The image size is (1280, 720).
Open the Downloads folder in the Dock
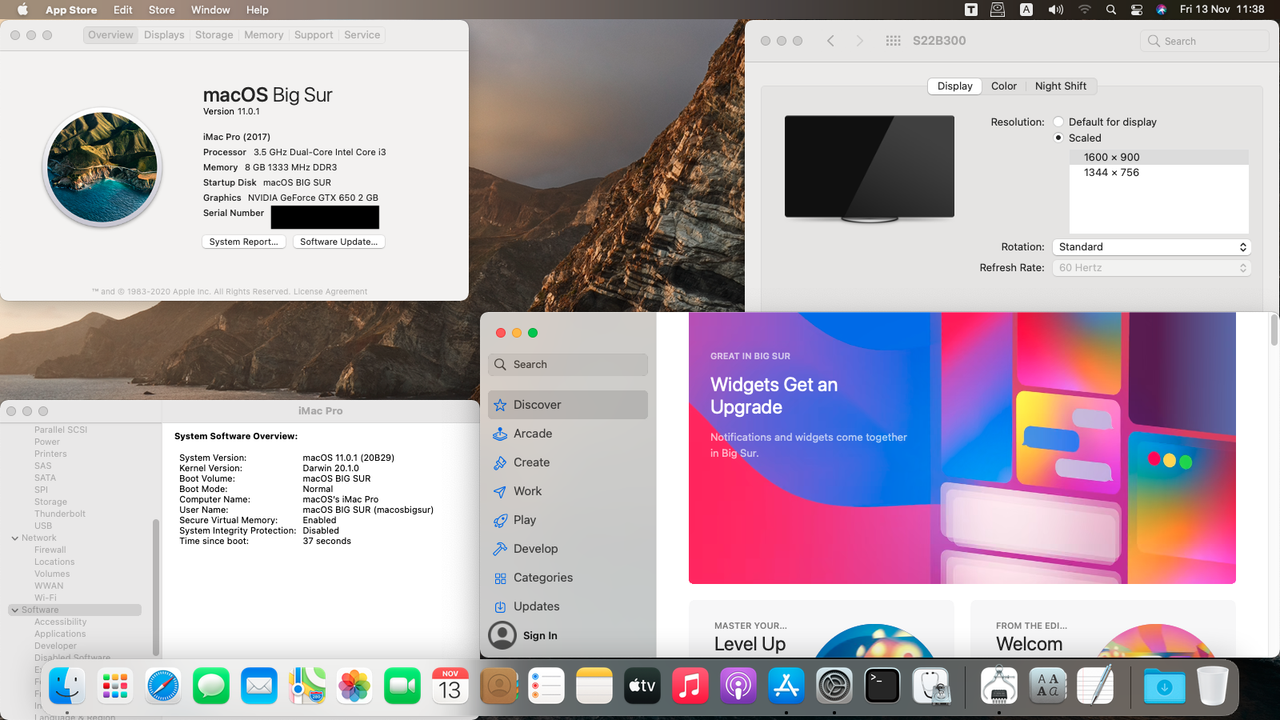click(1164, 686)
